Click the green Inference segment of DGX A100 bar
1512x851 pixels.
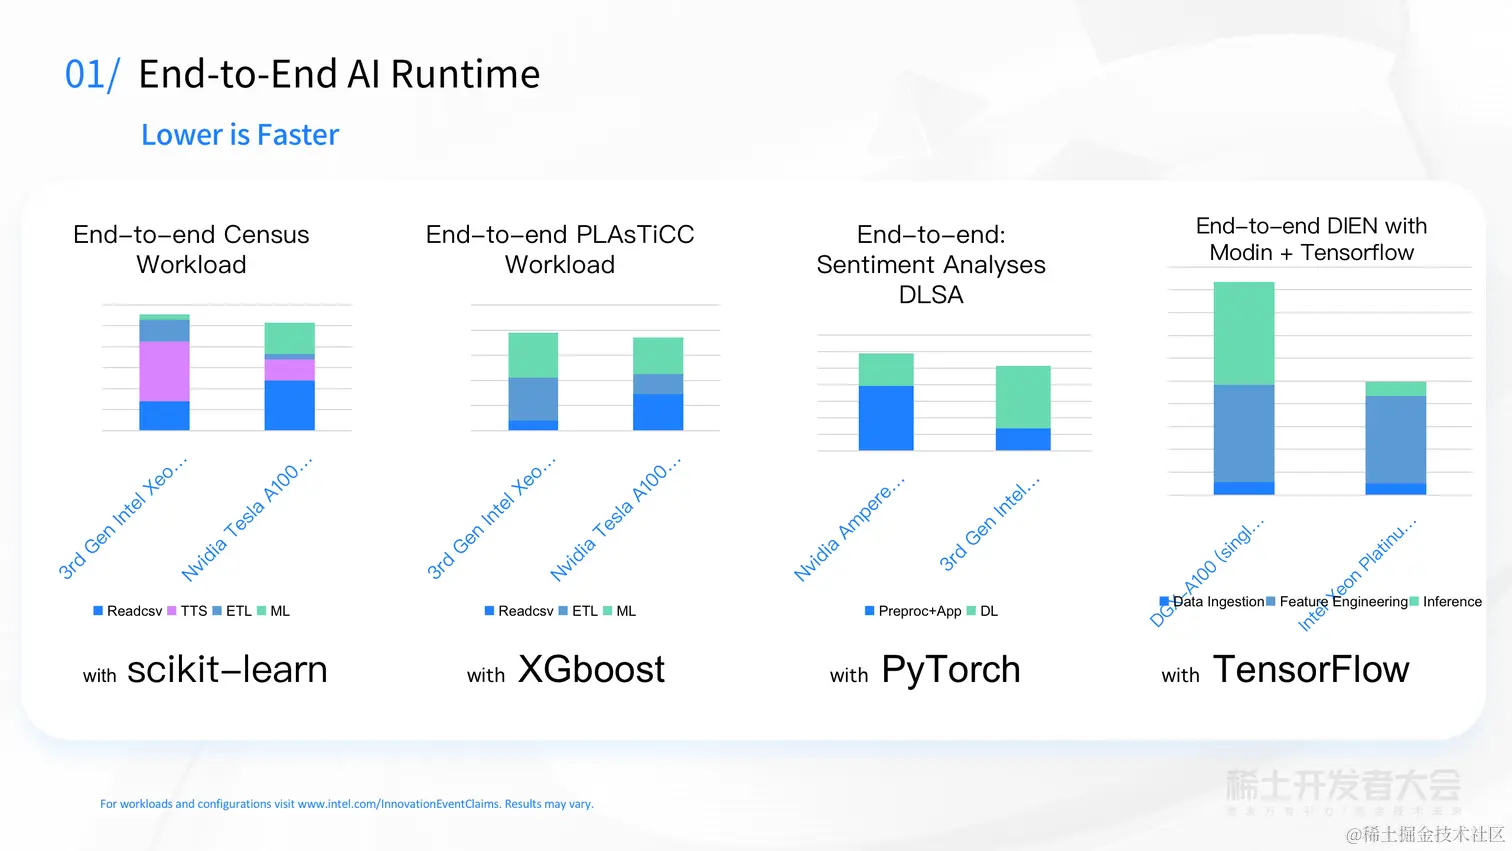coord(1244,333)
